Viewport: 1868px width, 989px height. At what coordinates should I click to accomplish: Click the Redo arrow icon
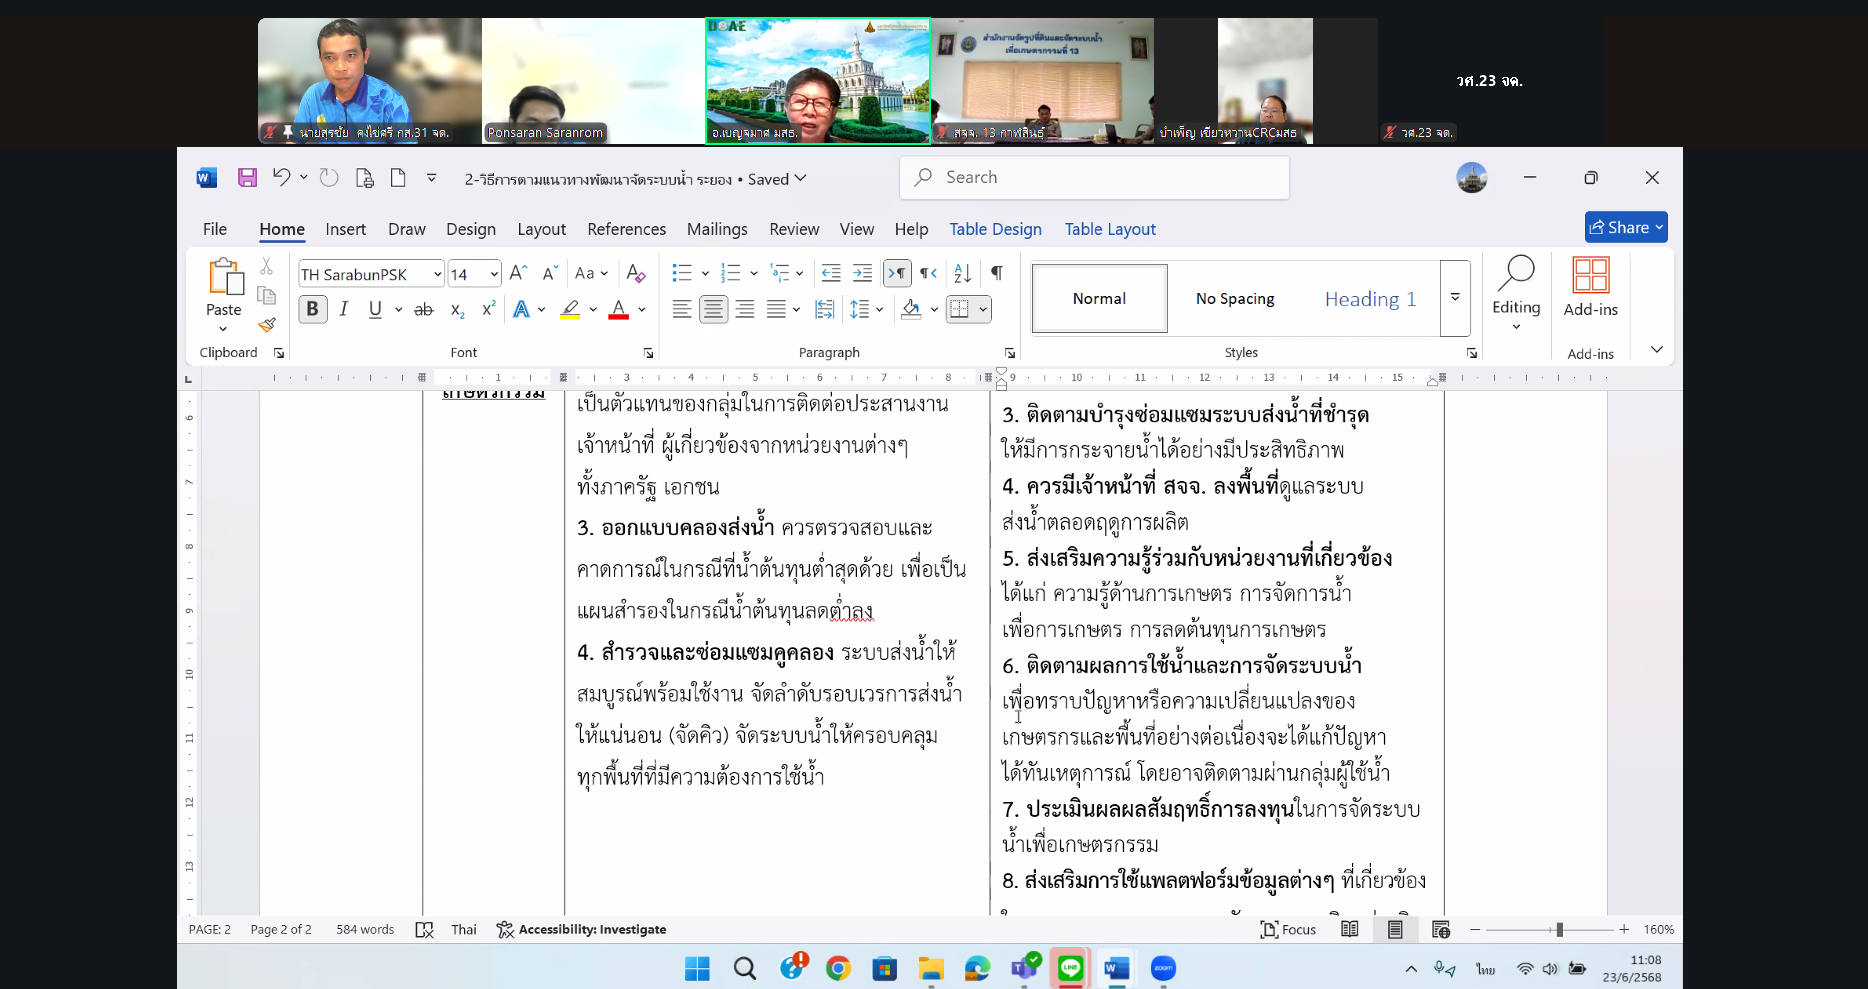pyautogui.click(x=329, y=178)
